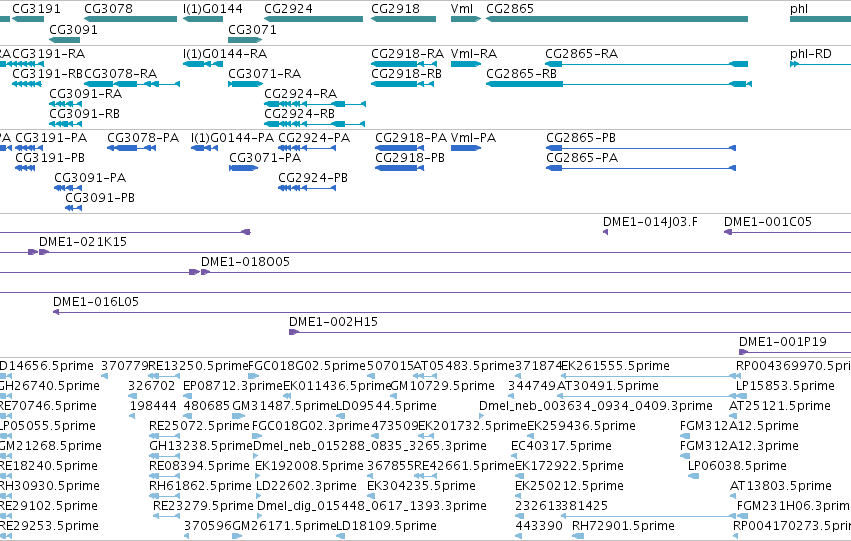Select BAC clone DME1-016L05
Viewport: 851px width, 541px height.
pos(452,313)
